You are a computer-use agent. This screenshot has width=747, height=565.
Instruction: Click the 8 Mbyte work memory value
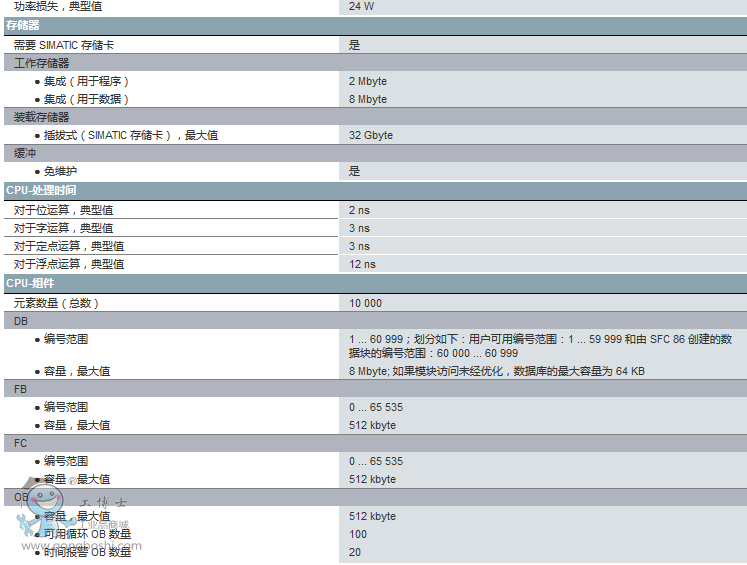tap(368, 99)
